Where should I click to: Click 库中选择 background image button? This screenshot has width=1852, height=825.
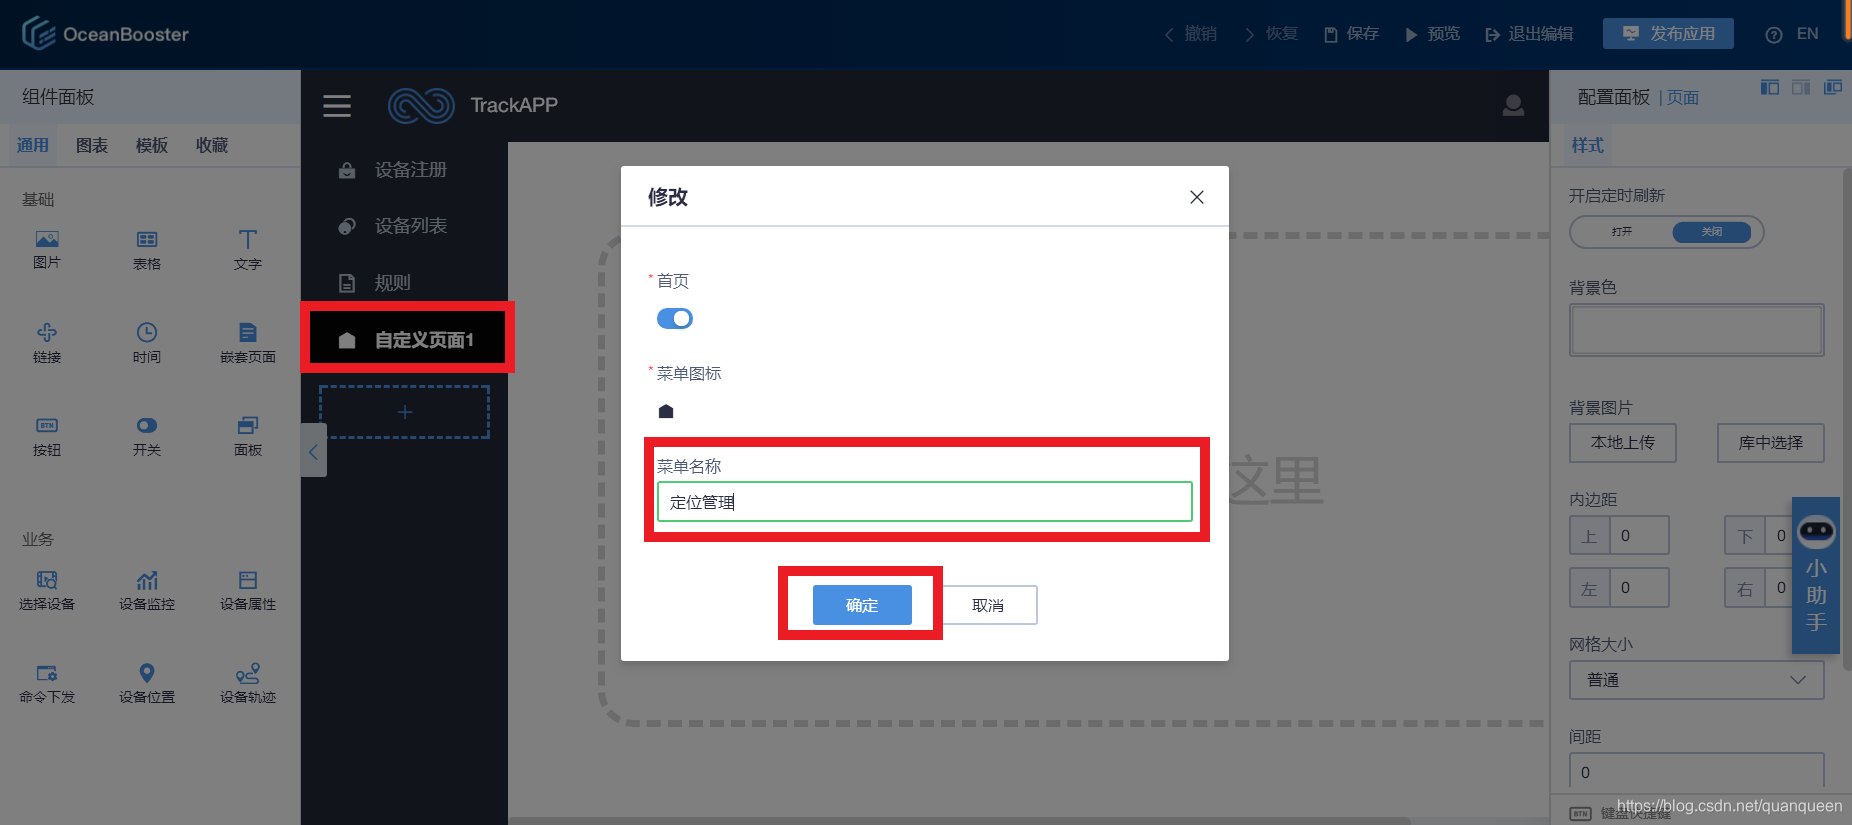coord(1771,442)
